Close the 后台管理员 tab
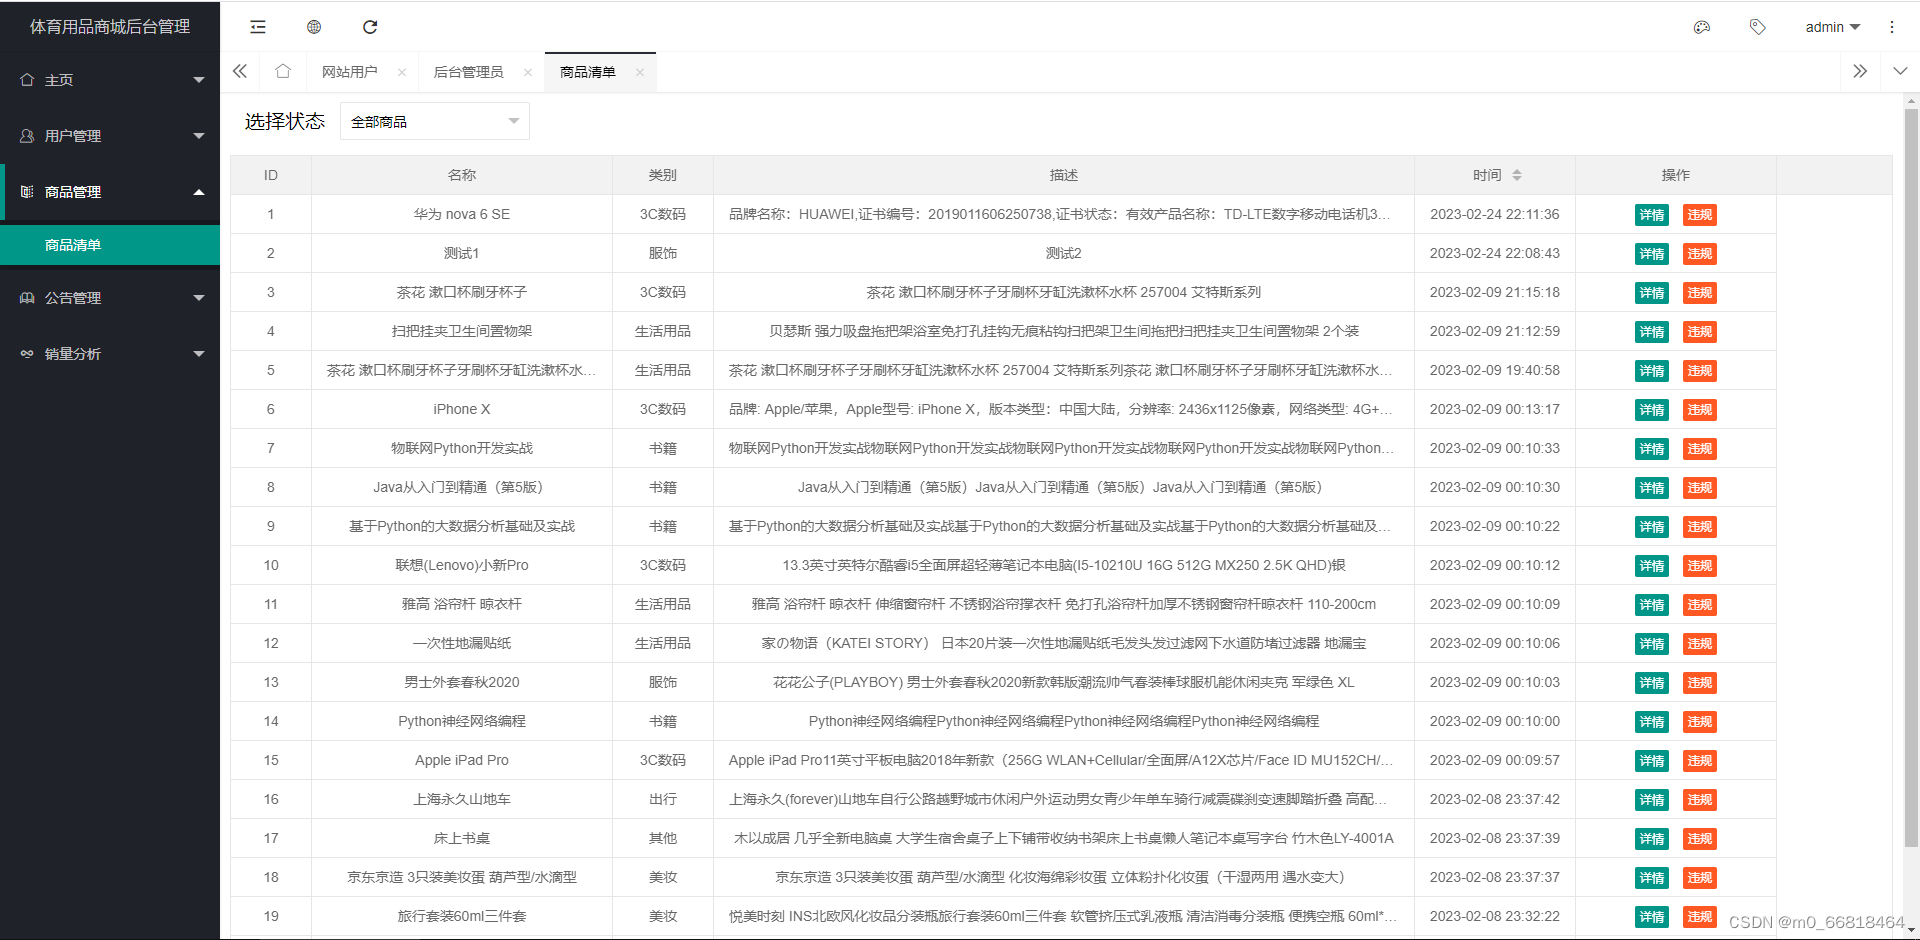 528,72
